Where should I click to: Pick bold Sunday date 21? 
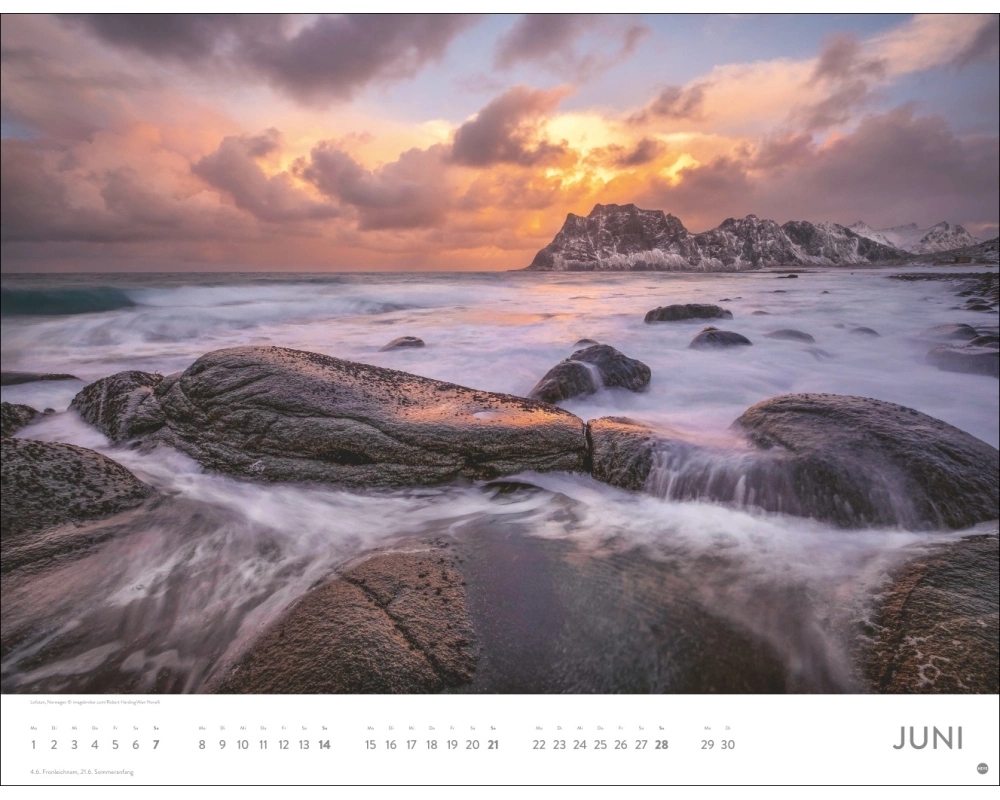pyautogui.click(x=493, y=745)
